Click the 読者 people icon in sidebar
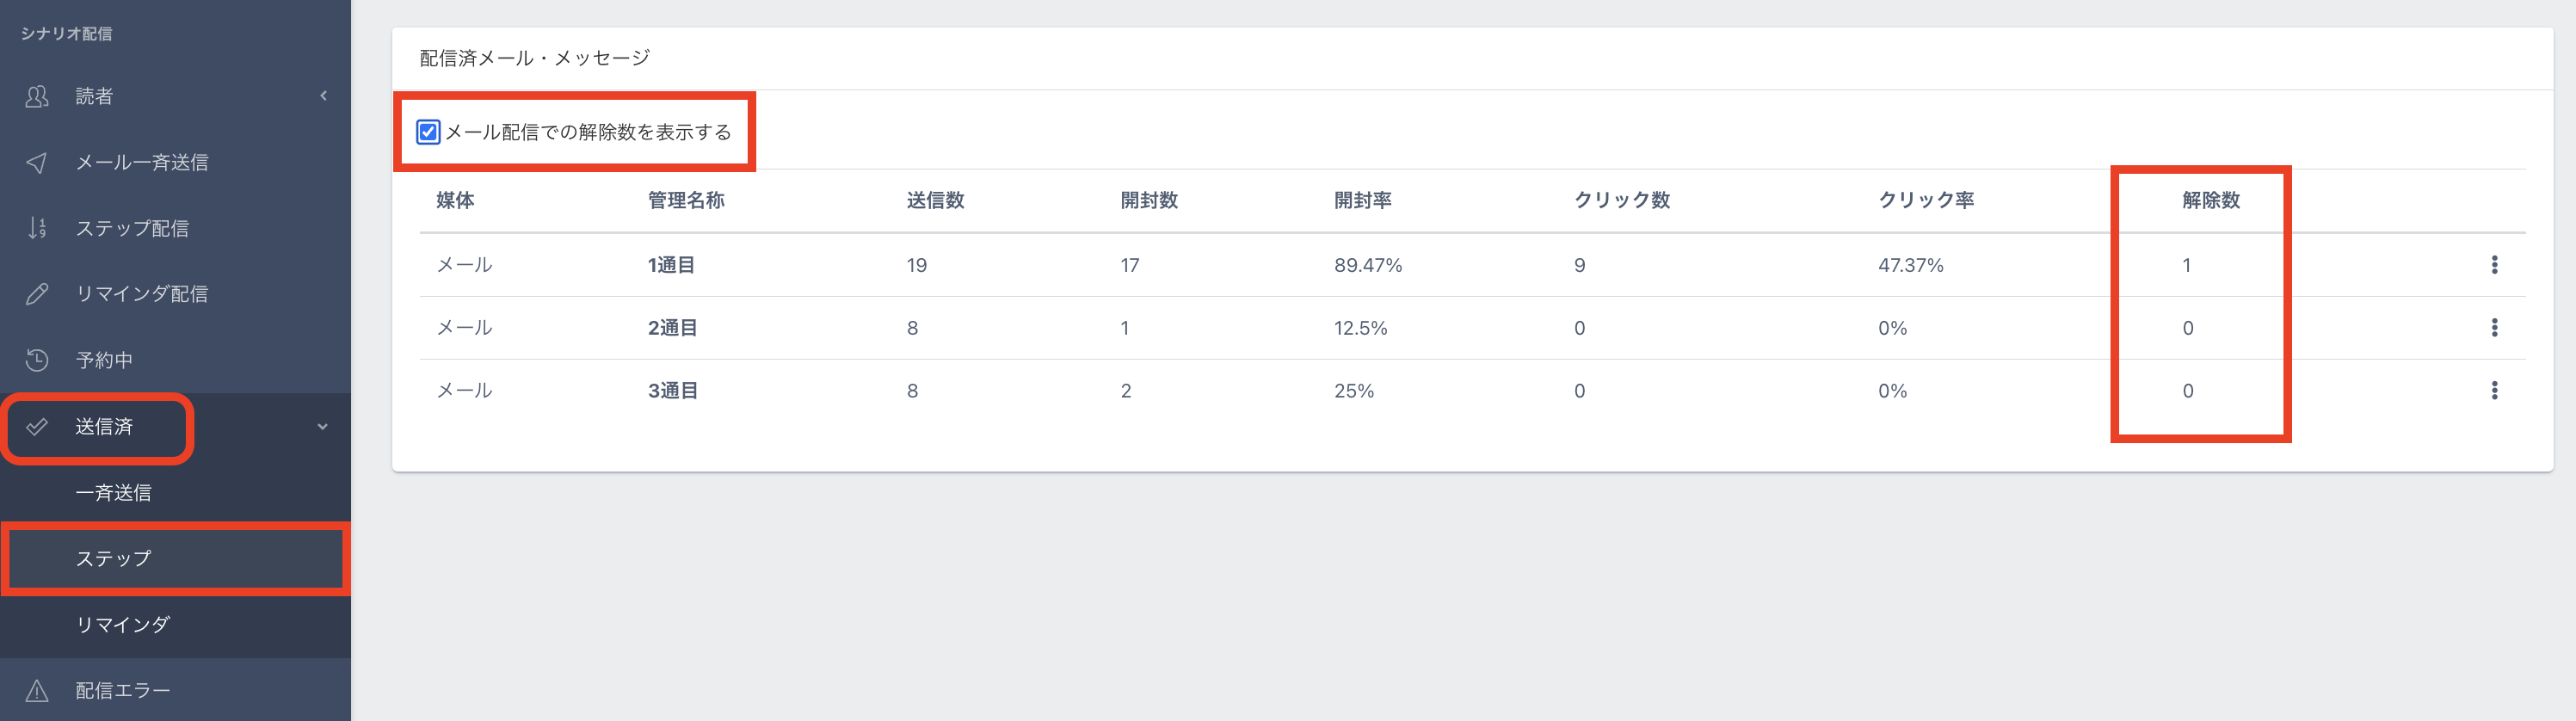 [x=37, y=96]
